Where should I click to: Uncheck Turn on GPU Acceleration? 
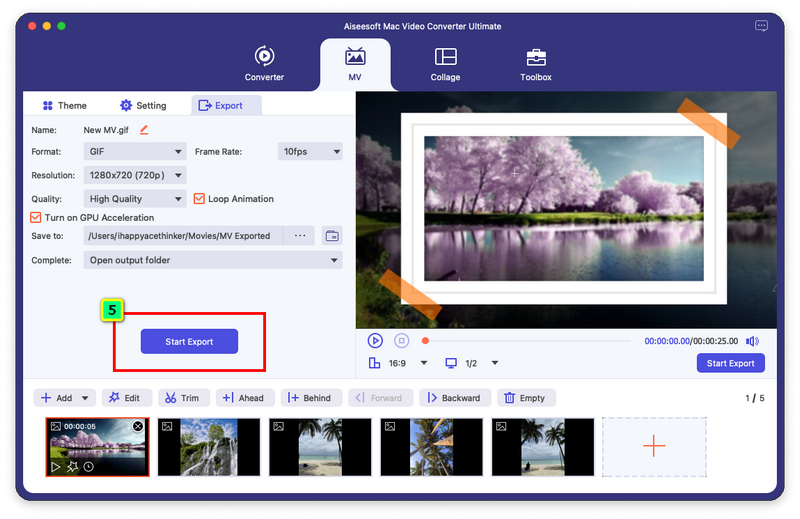[x=36, y=217]
